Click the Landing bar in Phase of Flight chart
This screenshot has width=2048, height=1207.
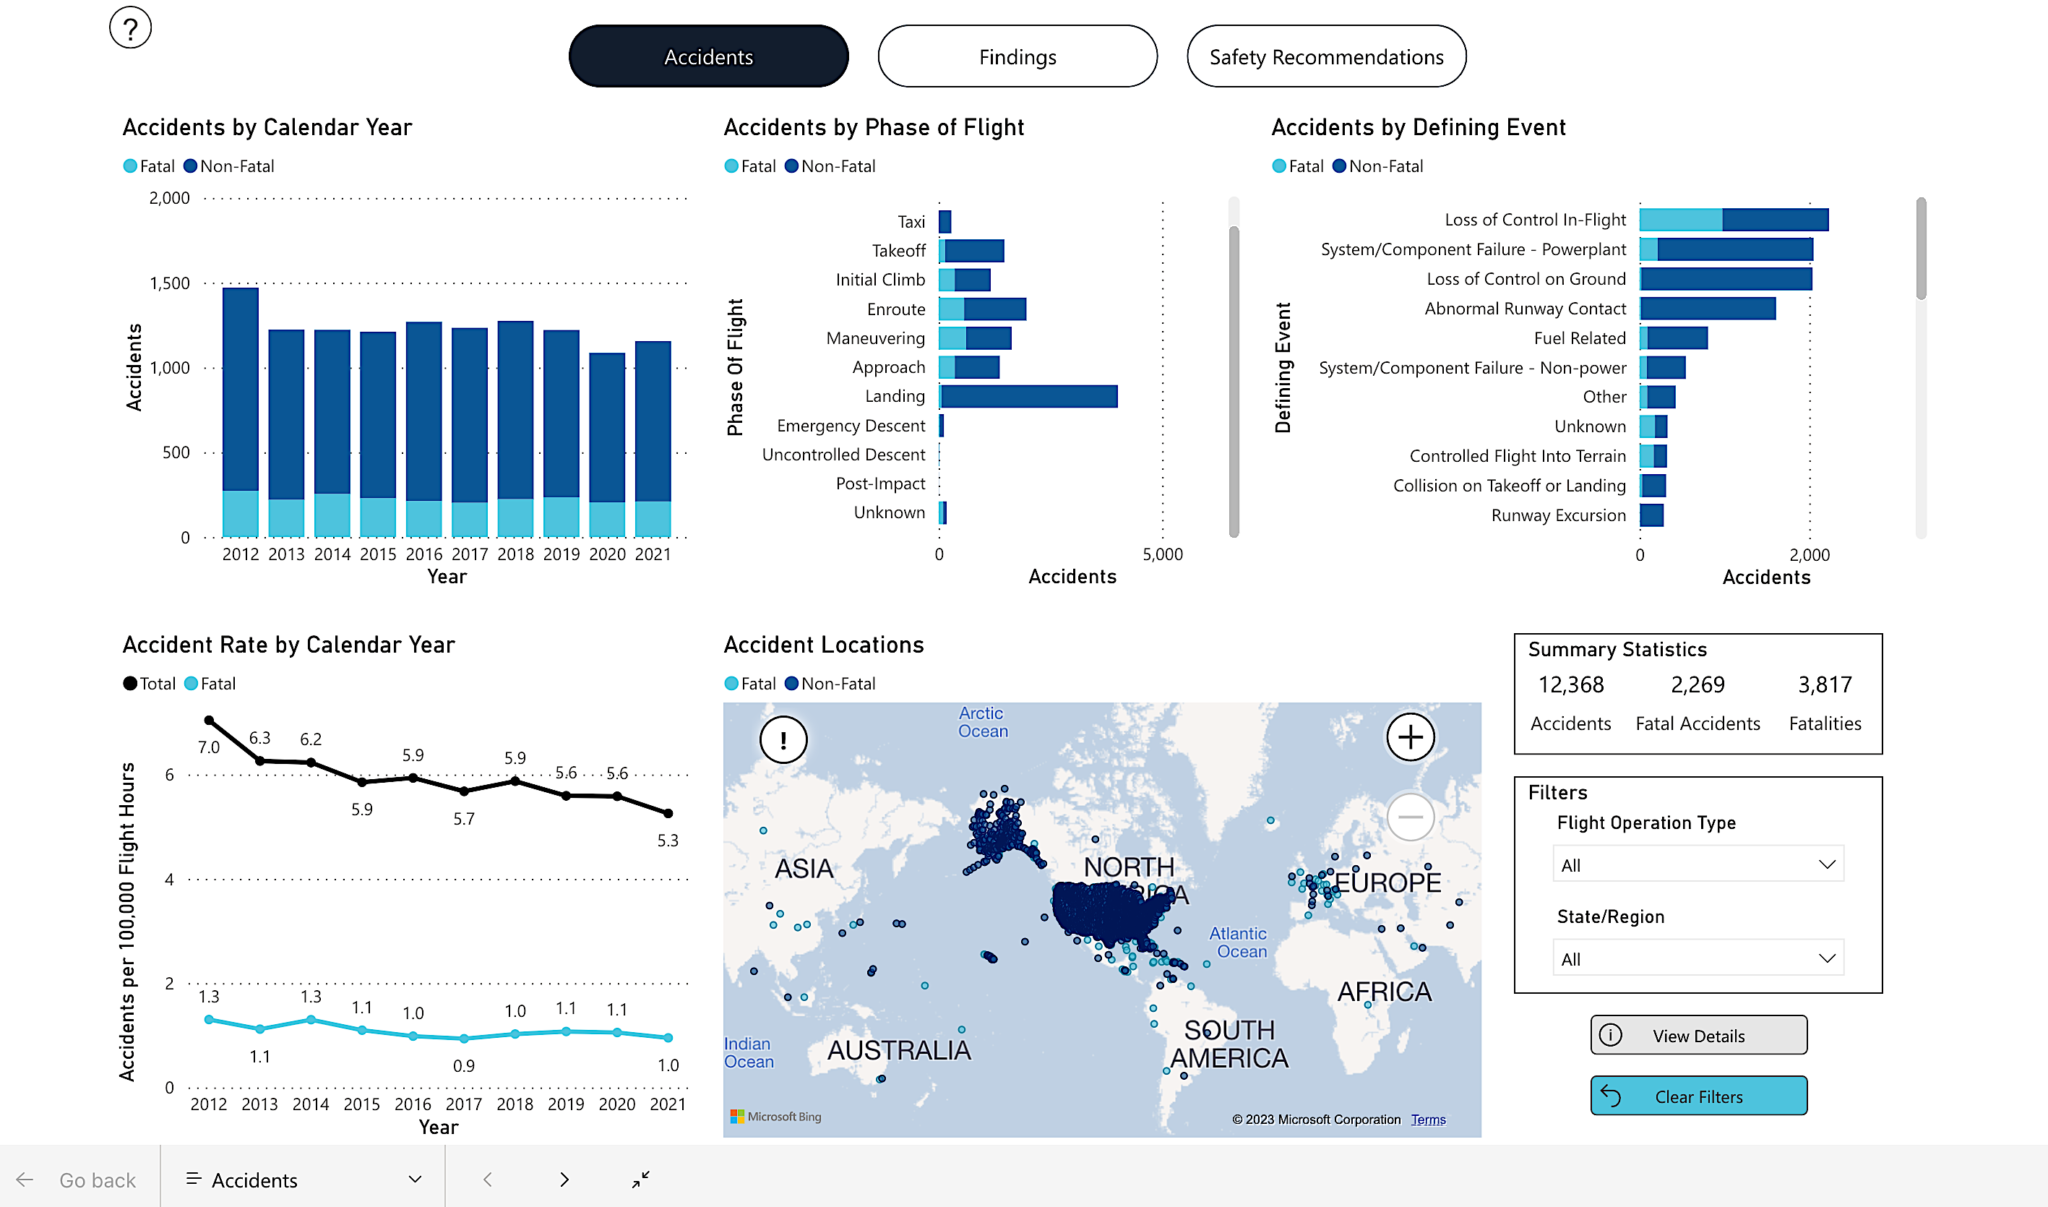(1028, 397)
